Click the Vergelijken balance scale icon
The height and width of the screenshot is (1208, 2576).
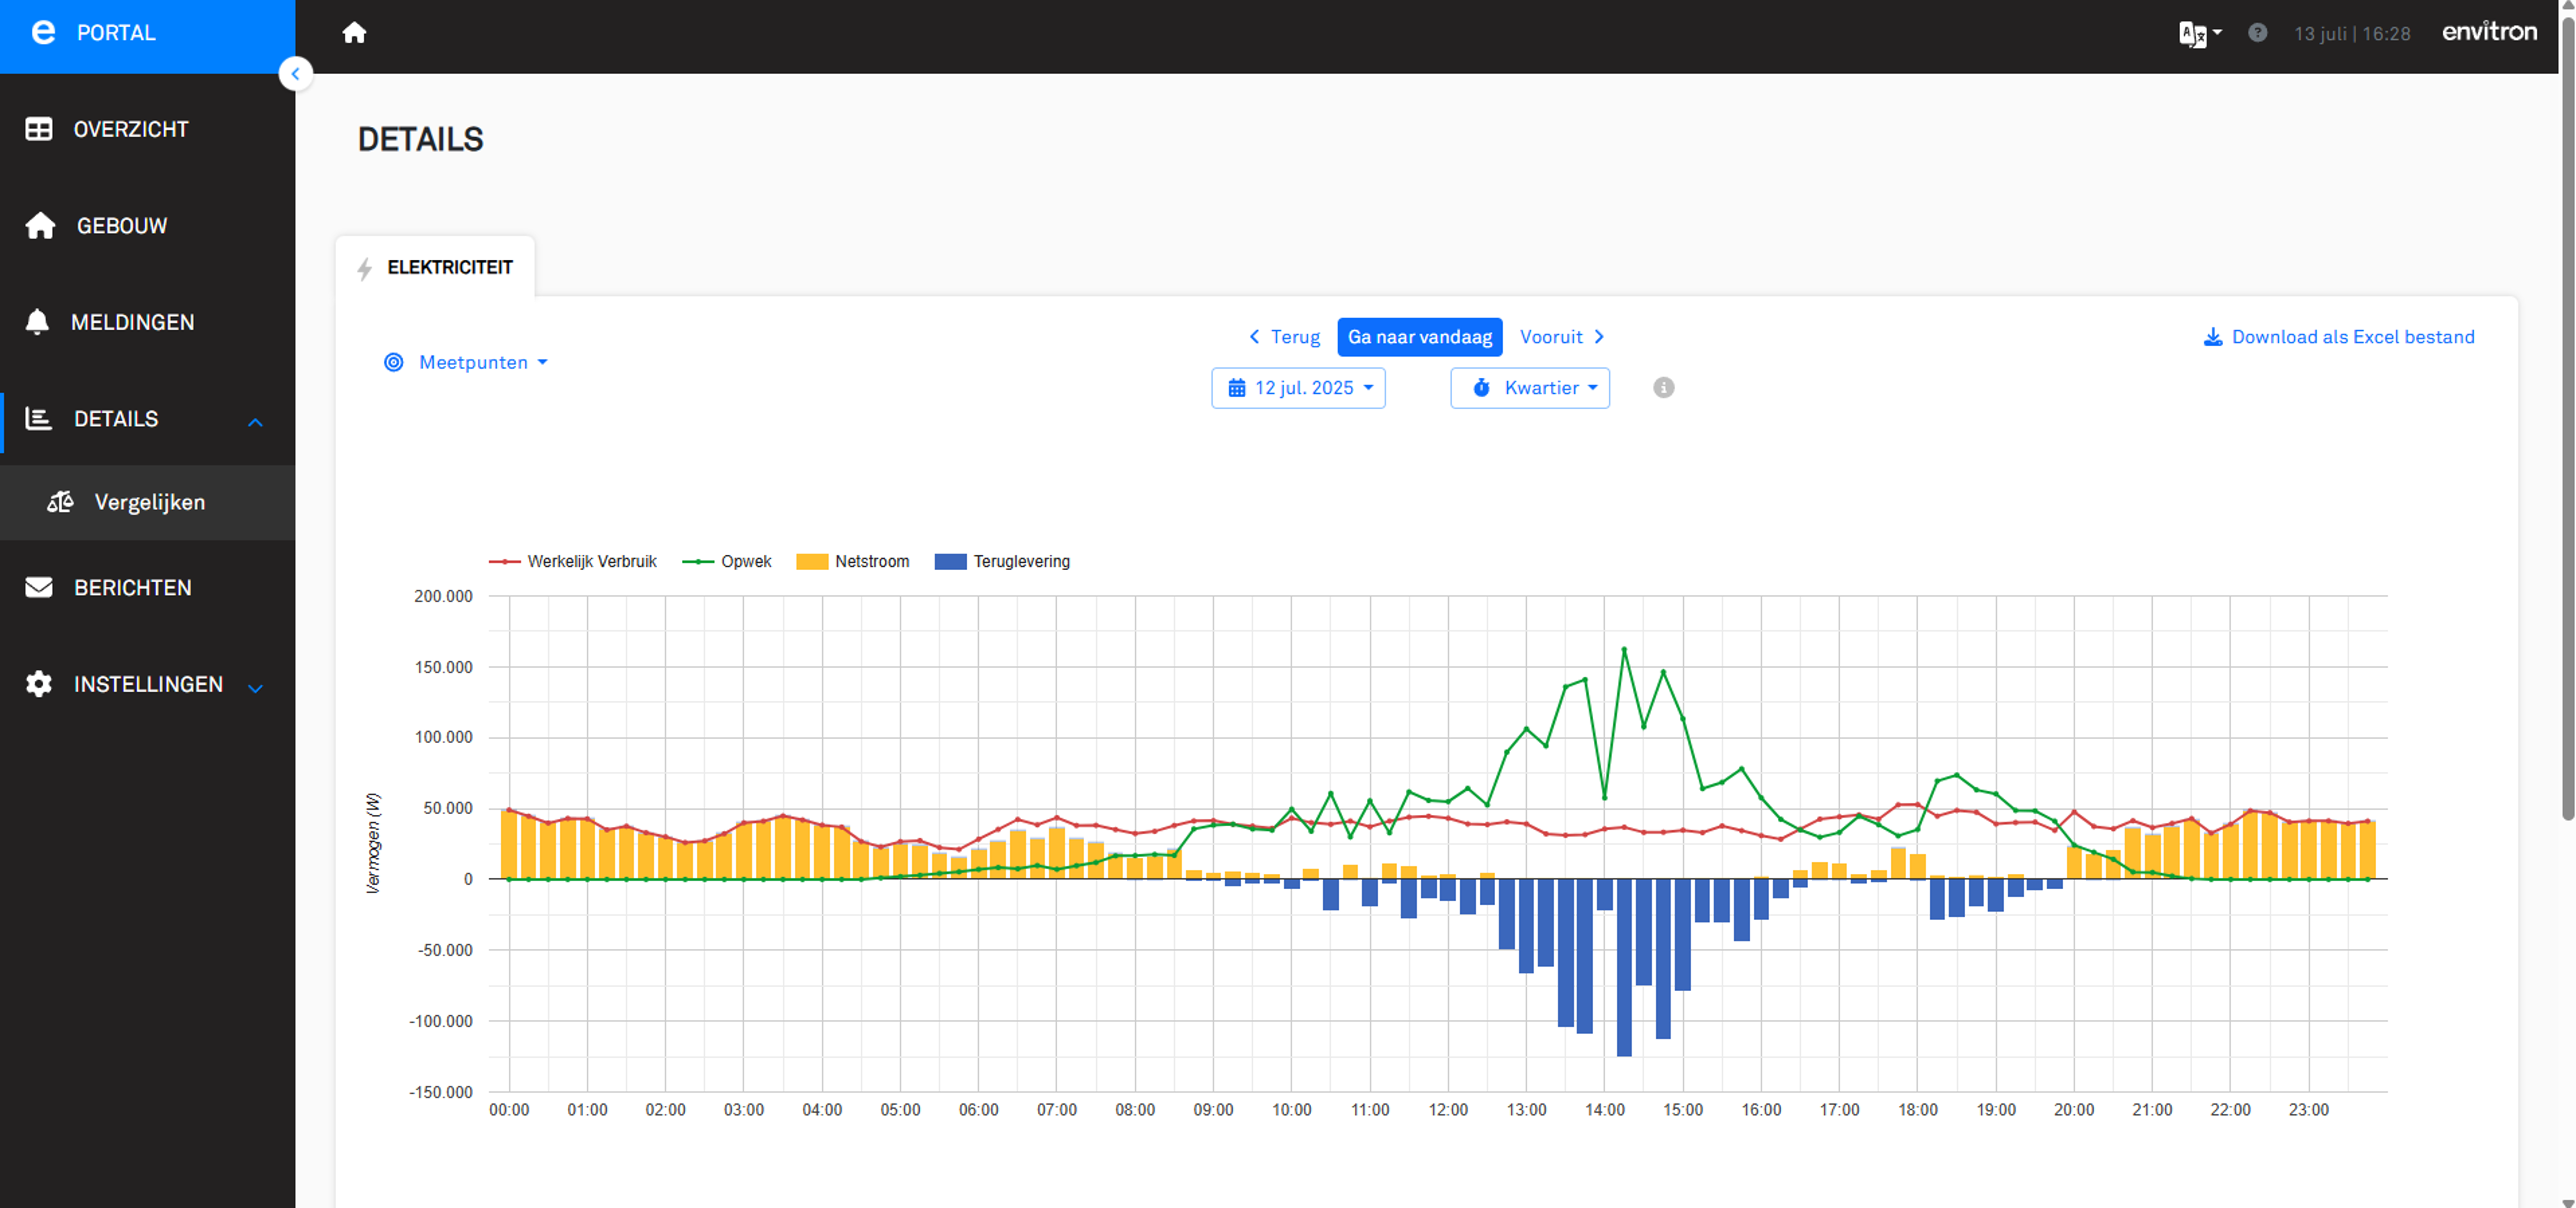60,502
